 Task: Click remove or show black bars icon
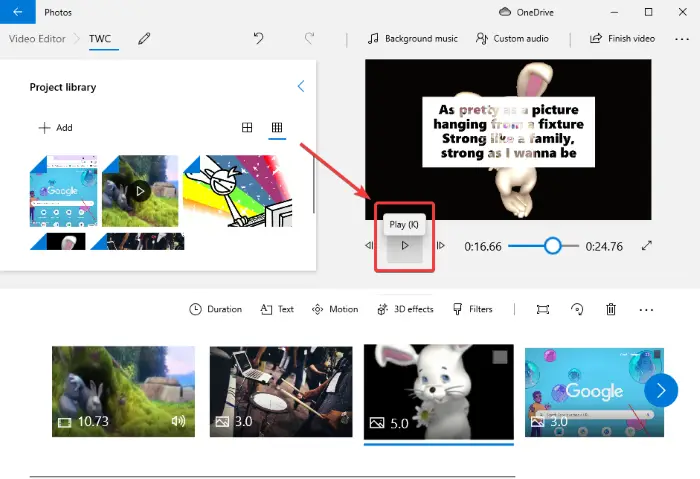click(543, 309)
